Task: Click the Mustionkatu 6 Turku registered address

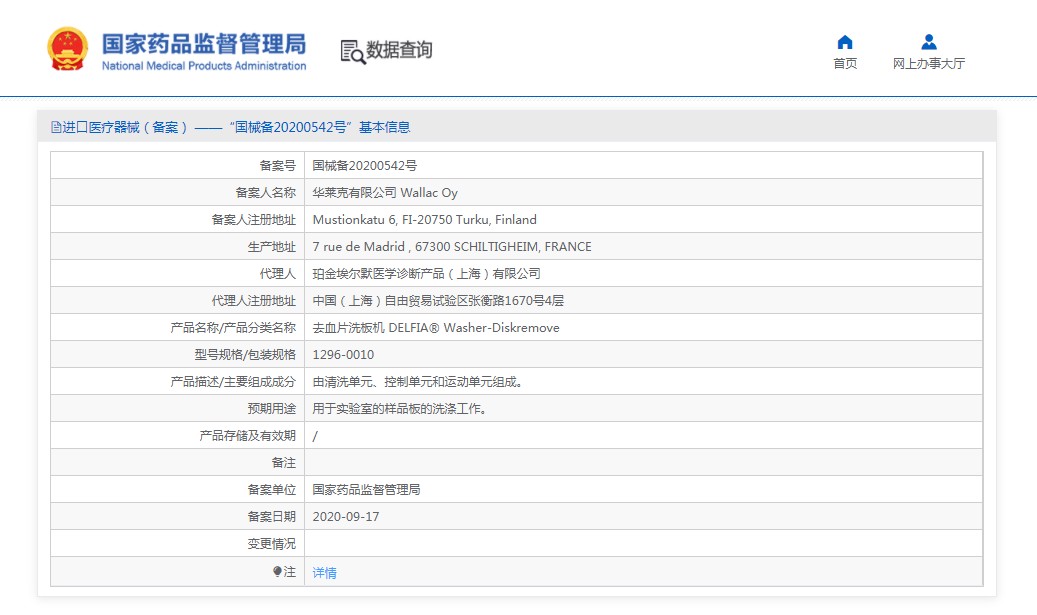Action: (424, 219)
